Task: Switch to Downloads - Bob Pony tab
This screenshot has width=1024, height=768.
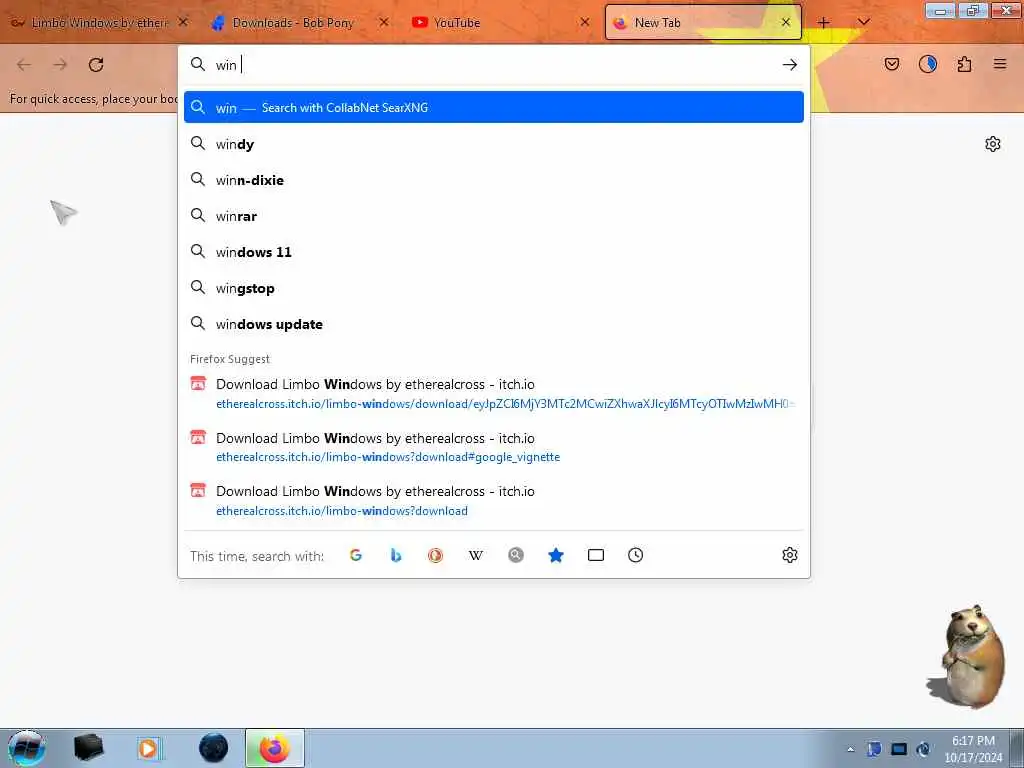Action: click(293, 23)
